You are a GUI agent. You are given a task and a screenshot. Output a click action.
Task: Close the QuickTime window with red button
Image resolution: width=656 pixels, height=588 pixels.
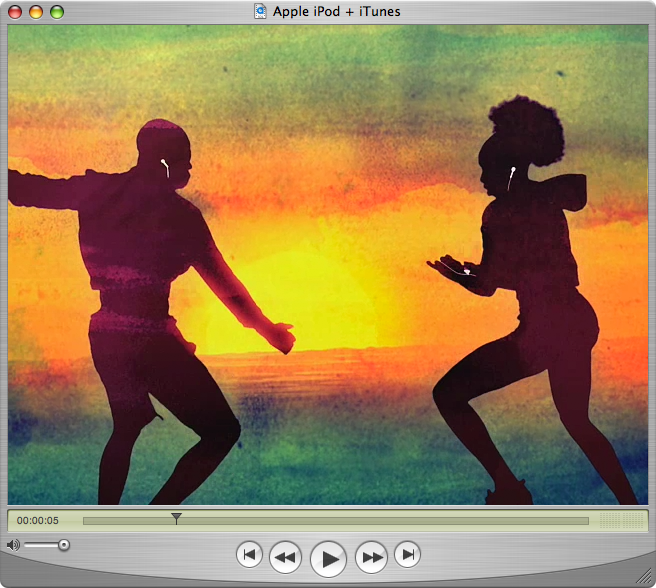15,12
